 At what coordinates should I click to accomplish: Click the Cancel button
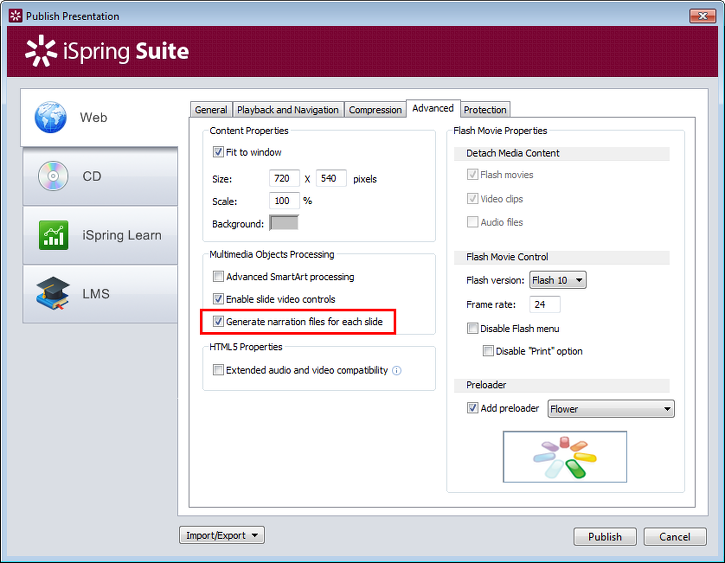(675, 537)
